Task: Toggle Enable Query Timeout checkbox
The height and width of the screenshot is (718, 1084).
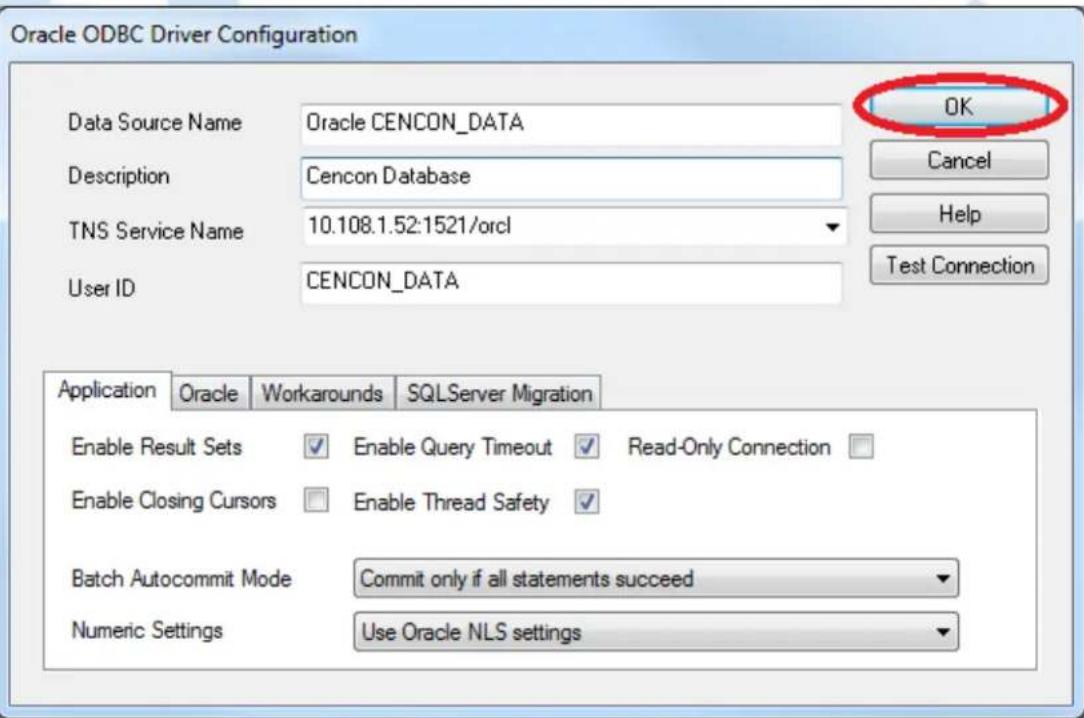Action: pyautogui.click(x=587, y=446)
